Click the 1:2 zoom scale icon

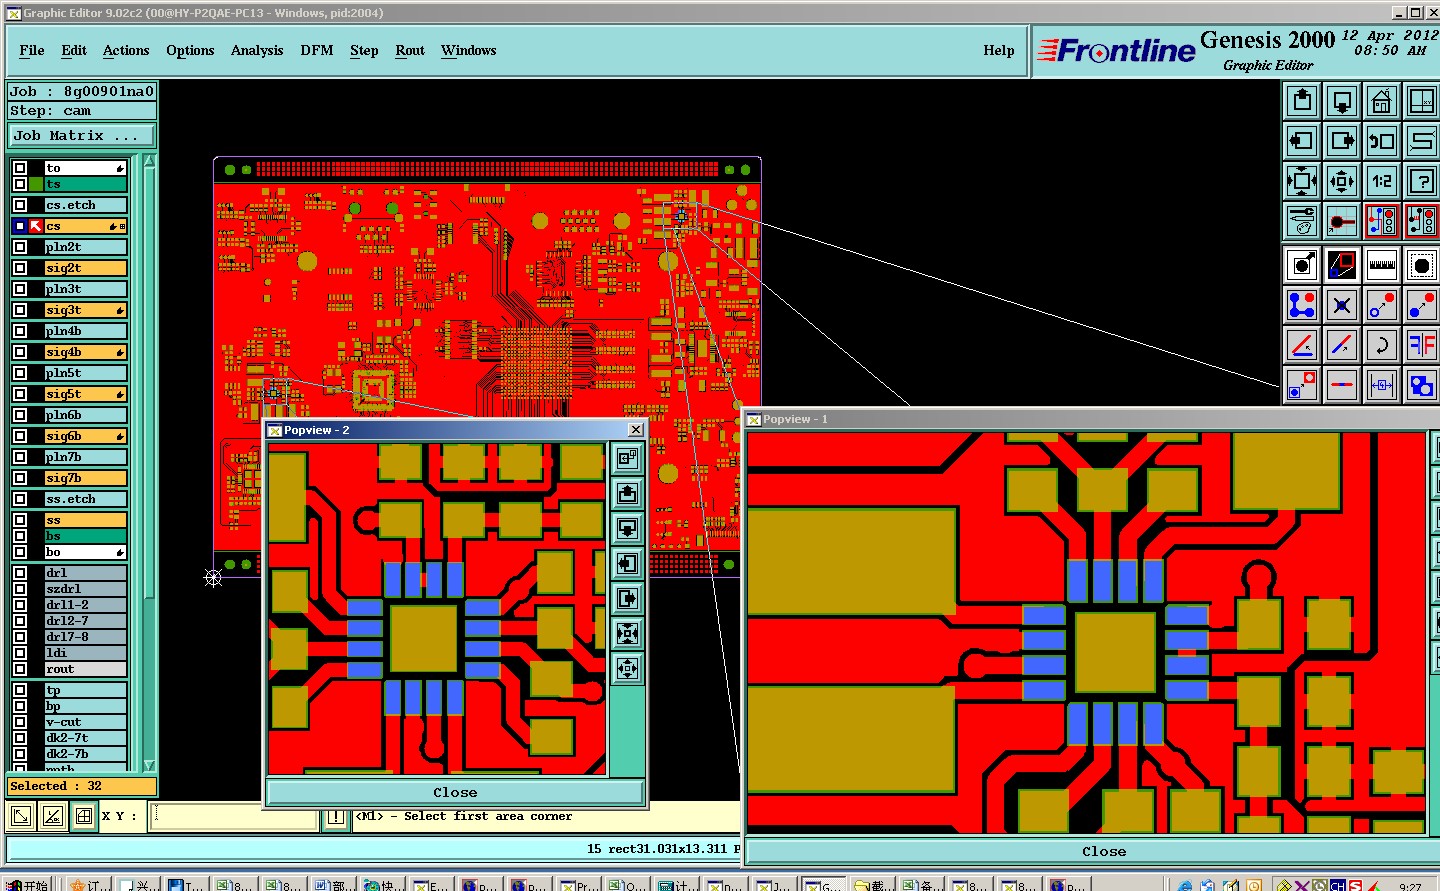(x=1382, y=181)
